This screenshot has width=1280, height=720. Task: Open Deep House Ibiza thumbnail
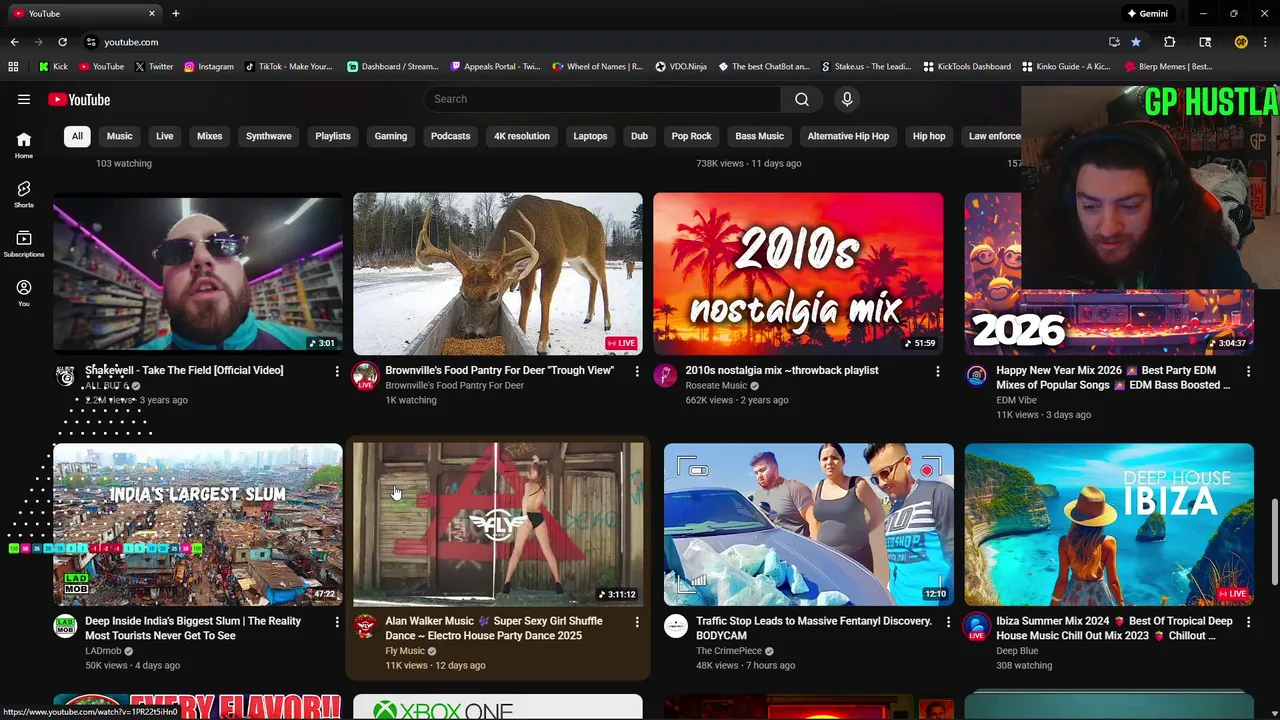(x=1109, y=525)
